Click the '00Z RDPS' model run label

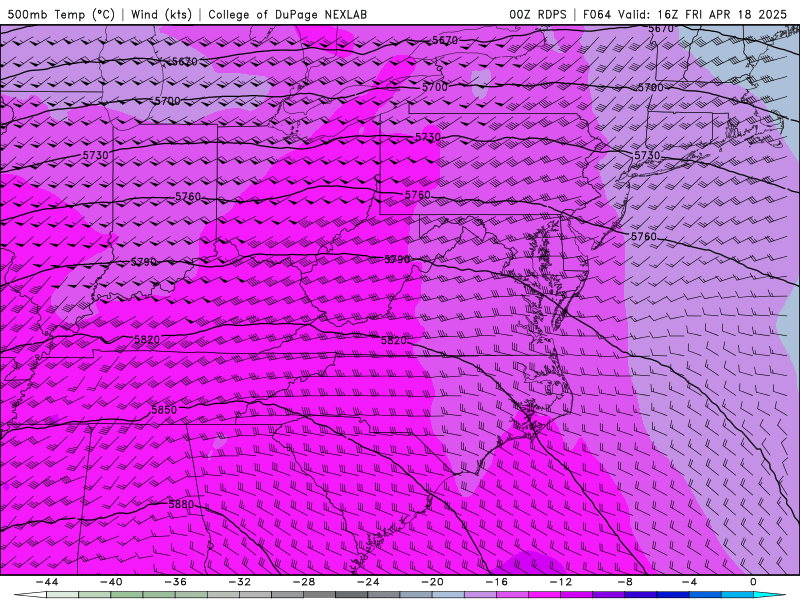538,14
